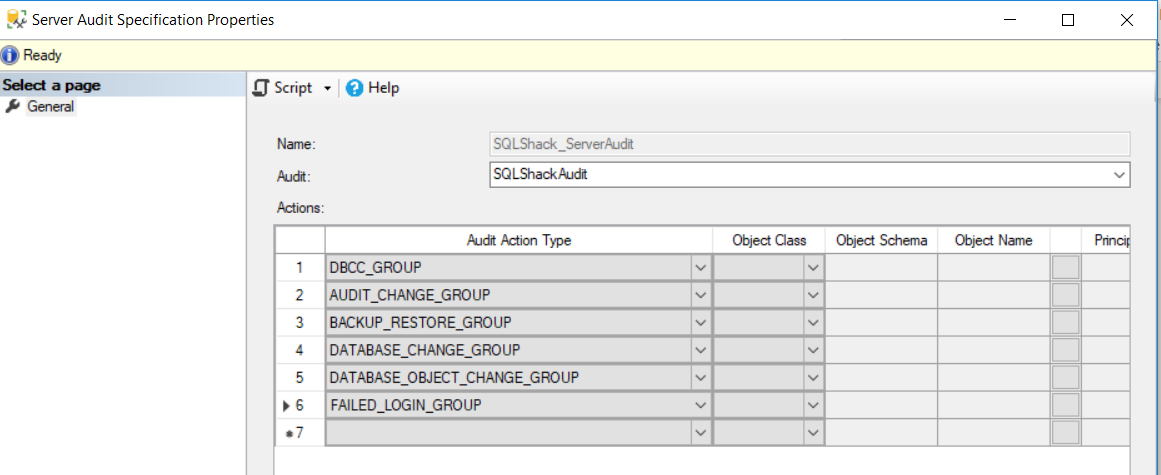
Task: Open Object Class dropdown for row 1
Action: [813, 268]
